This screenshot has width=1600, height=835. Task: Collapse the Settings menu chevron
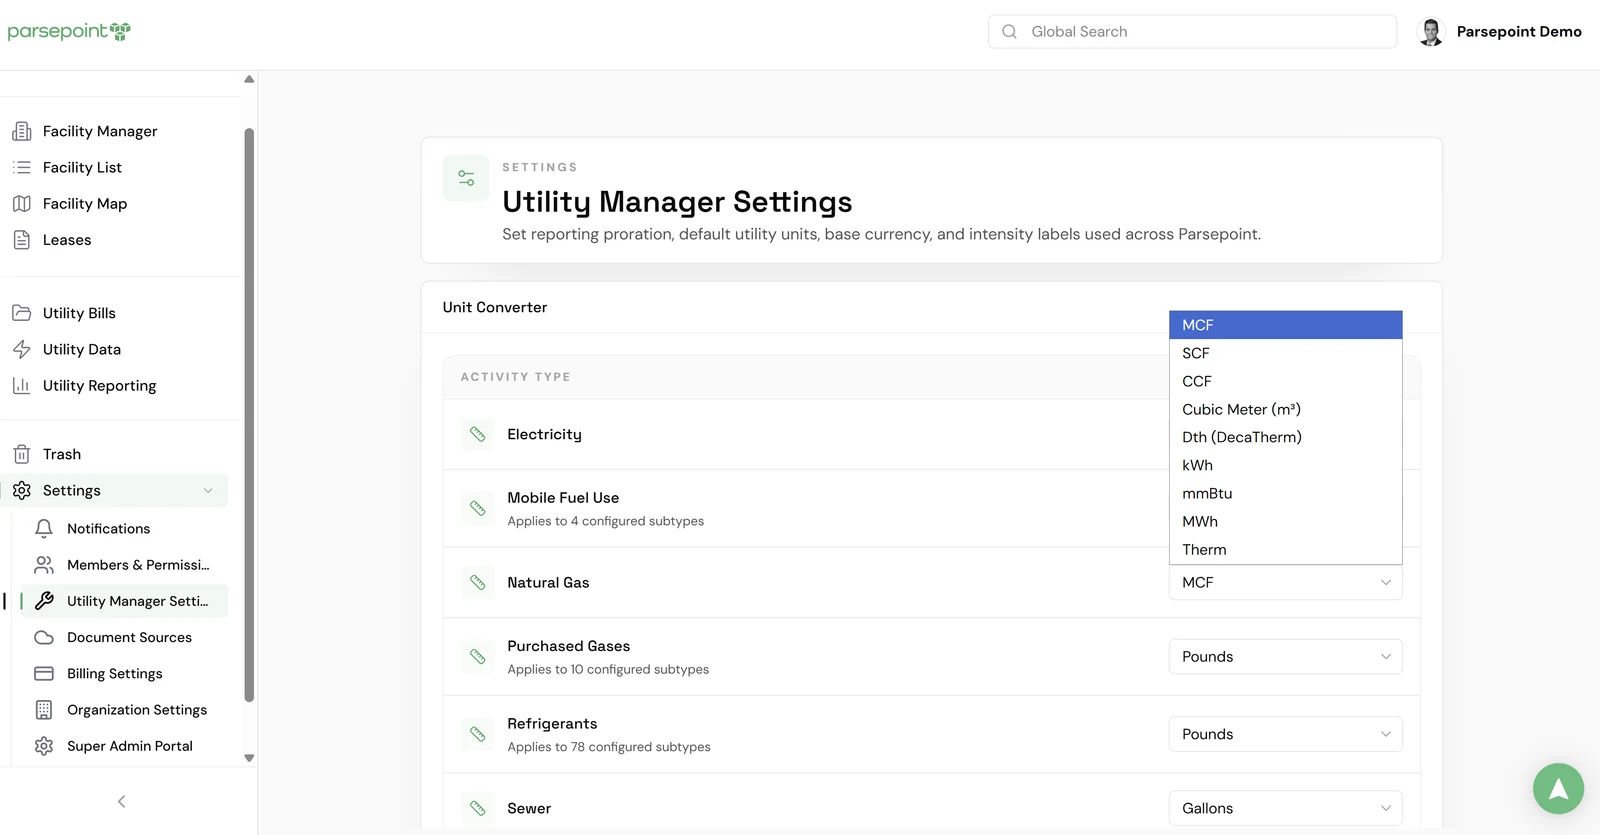pos(208,490)
